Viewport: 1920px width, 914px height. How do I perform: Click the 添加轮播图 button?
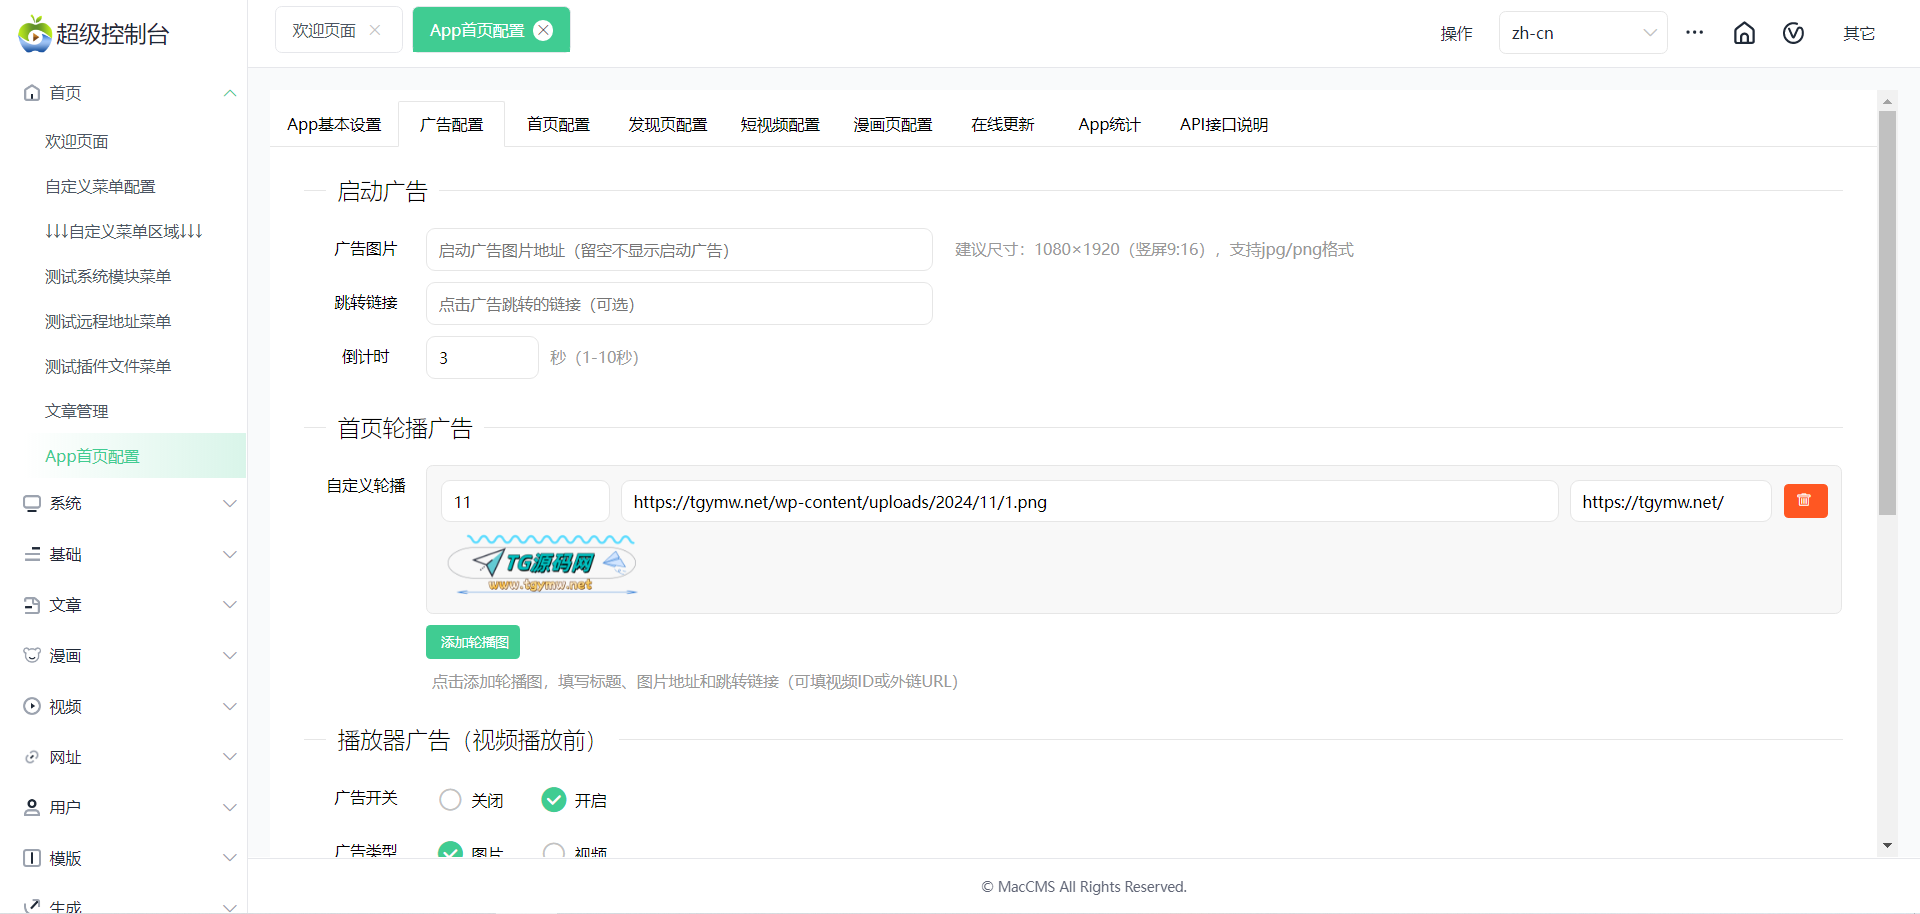click(x=473, y=642)
